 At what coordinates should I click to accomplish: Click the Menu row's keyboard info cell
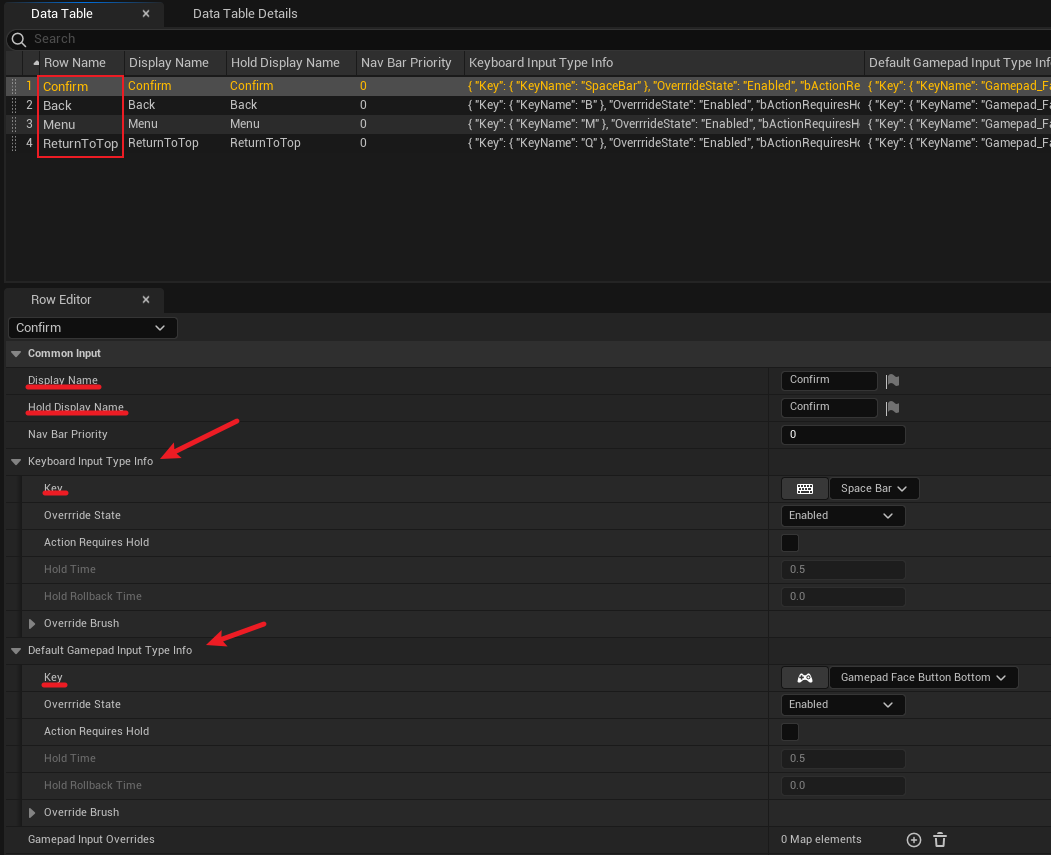pyautogui.click(x=664, y=123)
